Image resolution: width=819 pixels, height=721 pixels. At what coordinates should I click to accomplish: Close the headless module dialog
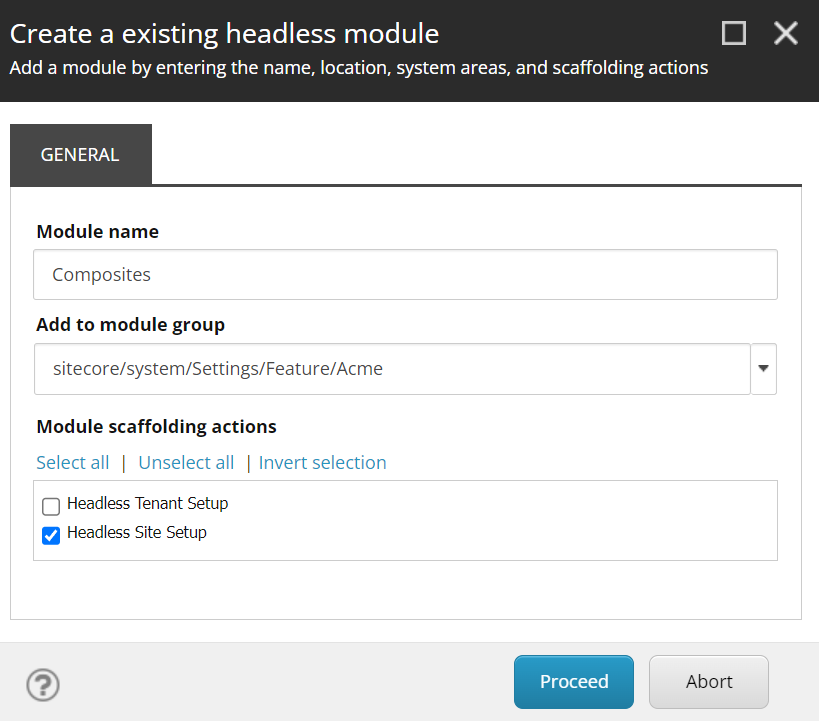click(786, 34)
